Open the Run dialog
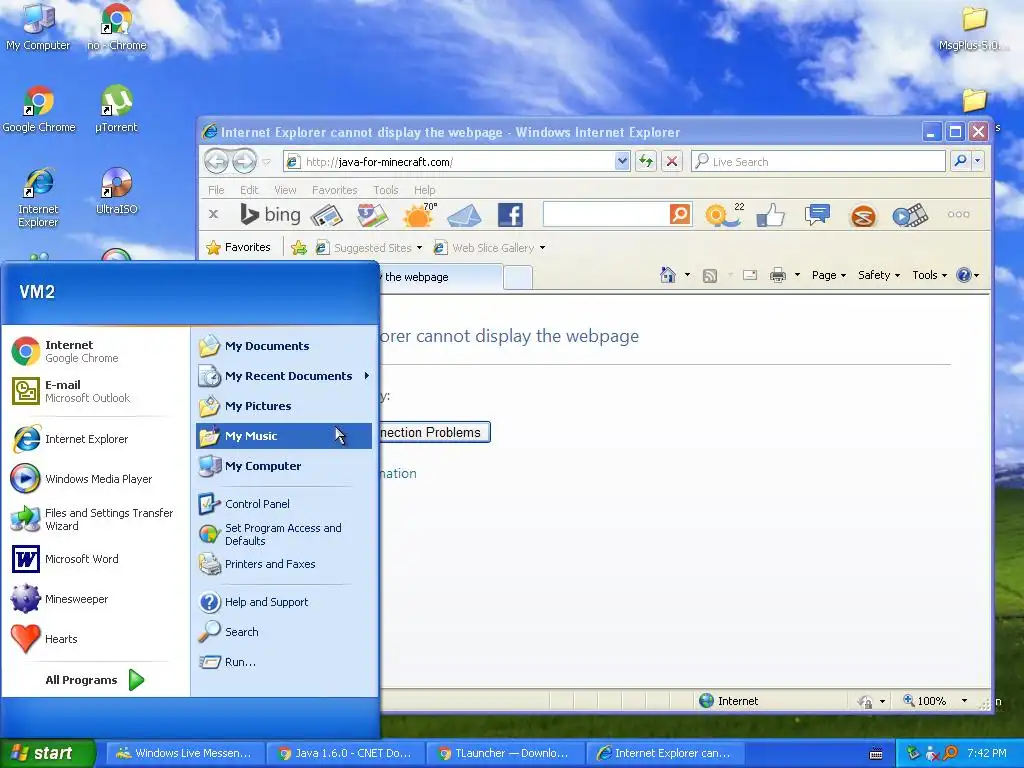Image resolution: width=1024 pixels, height=768 pixels. pos(283,662)
